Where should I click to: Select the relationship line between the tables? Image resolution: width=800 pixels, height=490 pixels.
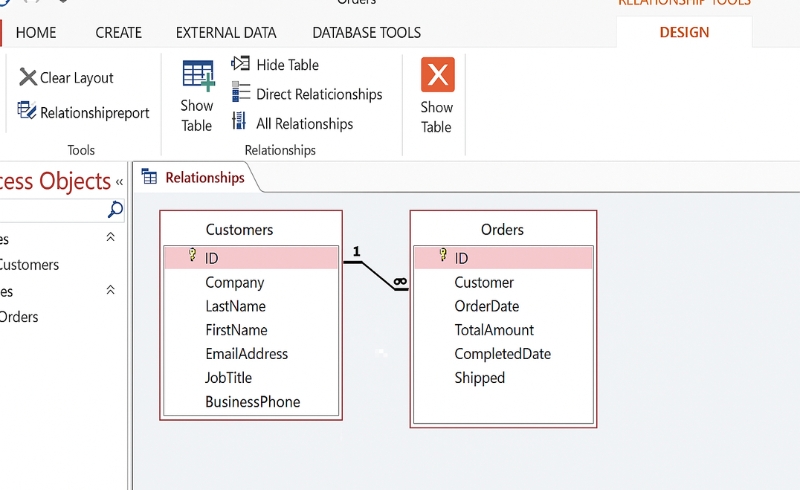378,276
